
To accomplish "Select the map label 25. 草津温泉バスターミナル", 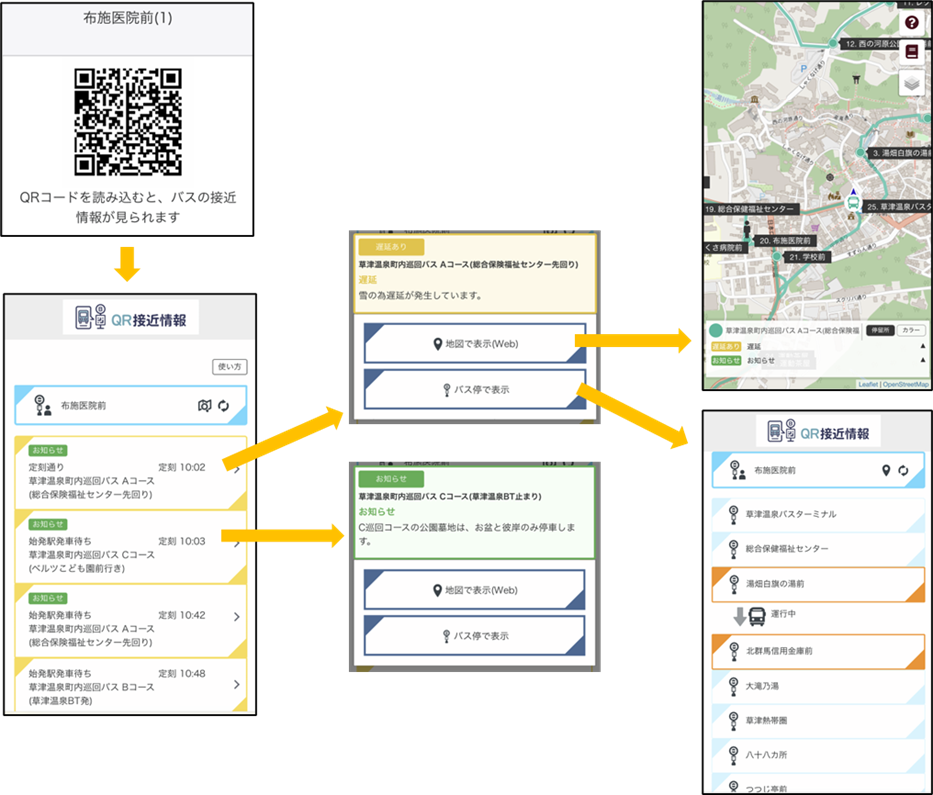I will 897,207.
